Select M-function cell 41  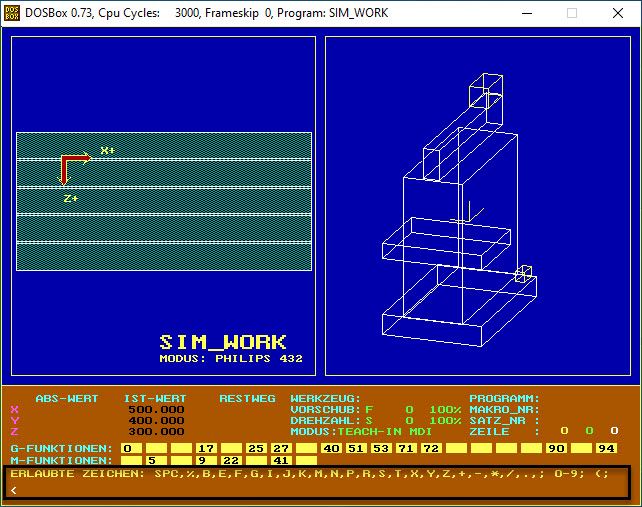[x=281, y=460]
